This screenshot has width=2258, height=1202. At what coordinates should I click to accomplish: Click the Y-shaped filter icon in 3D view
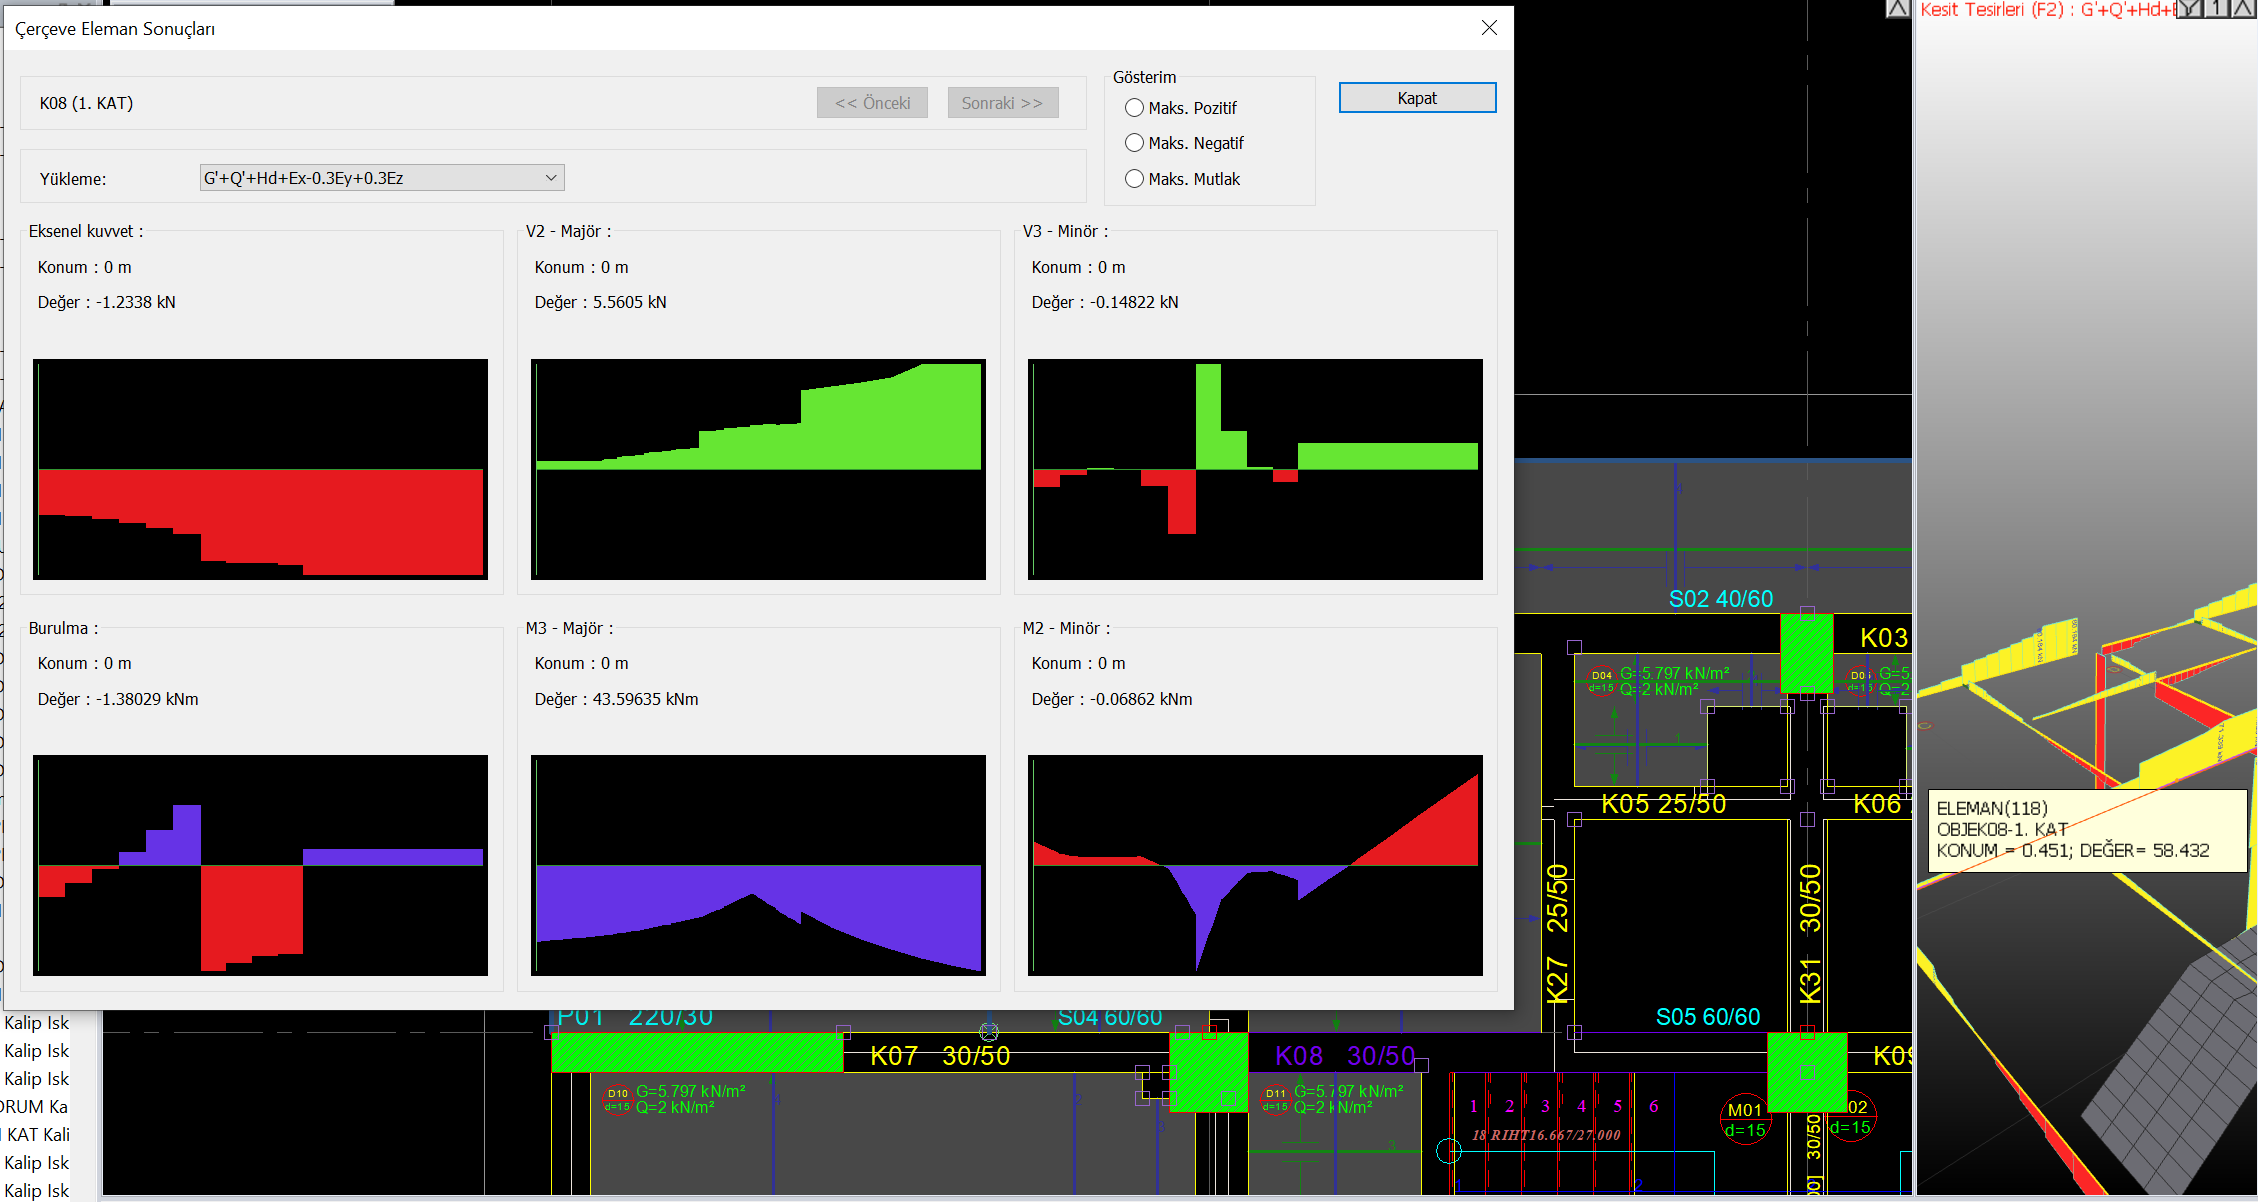[2191, 9]
